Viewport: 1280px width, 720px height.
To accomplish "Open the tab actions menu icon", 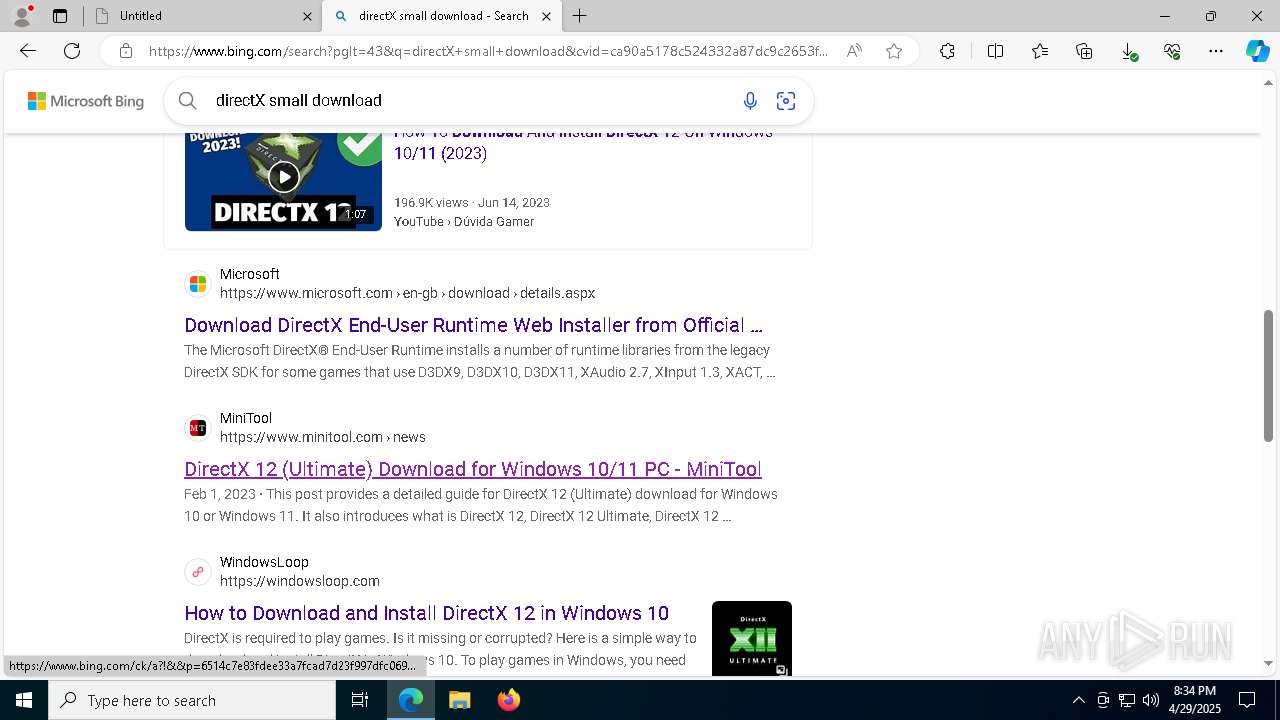I will tap(60, 16).
